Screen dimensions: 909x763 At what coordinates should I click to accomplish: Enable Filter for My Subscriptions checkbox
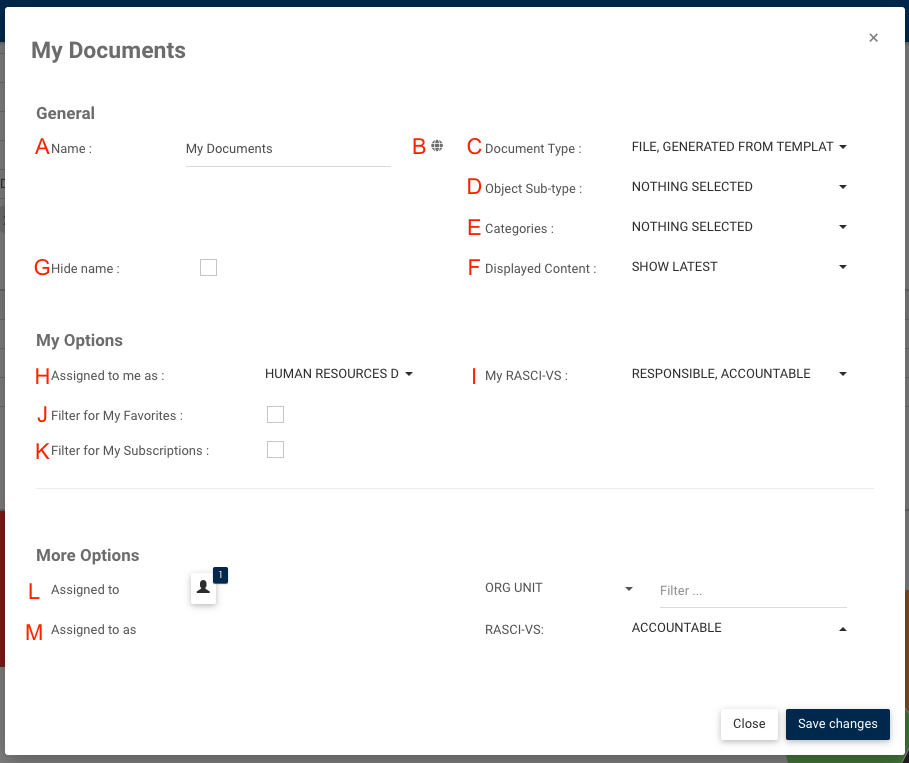click(x=275, y=449)
